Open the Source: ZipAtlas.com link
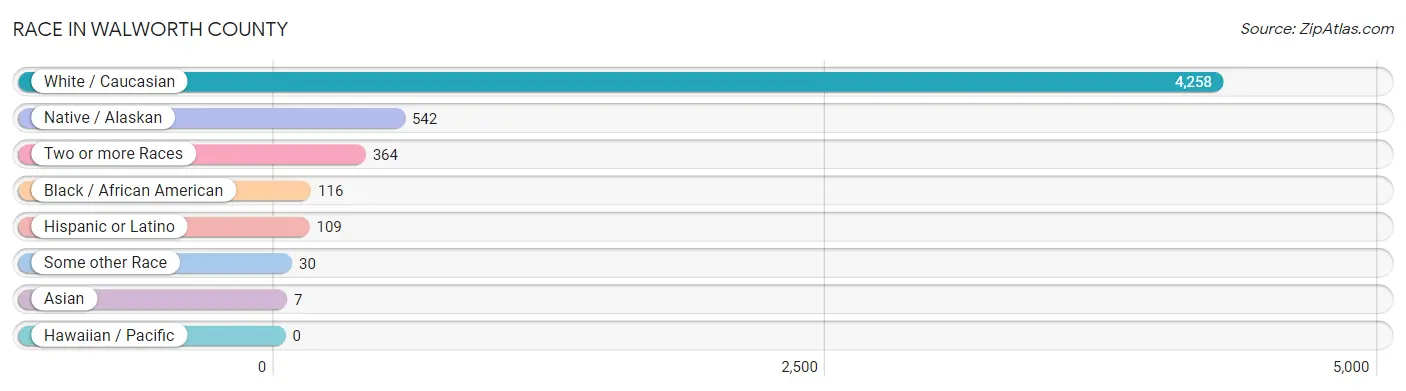Viewport: 1406px width, 391px height. click(1317, 29)
